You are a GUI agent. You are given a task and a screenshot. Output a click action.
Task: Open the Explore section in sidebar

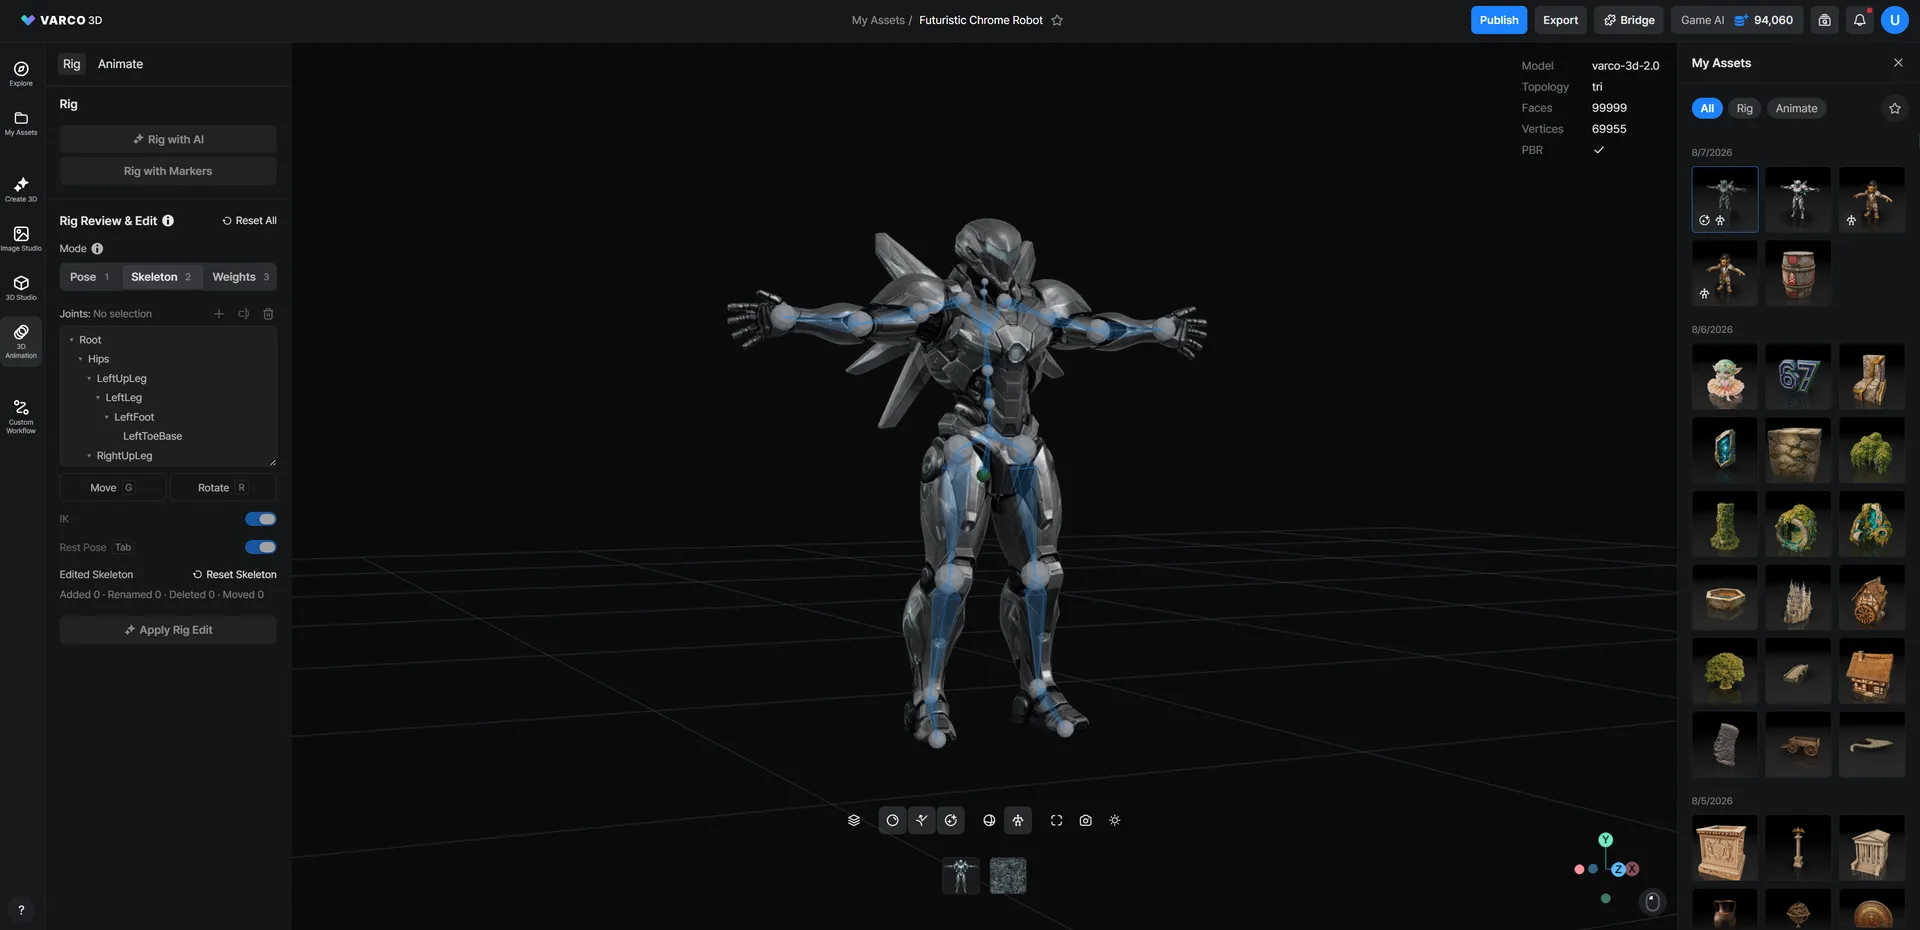click(x=21, y=74)
